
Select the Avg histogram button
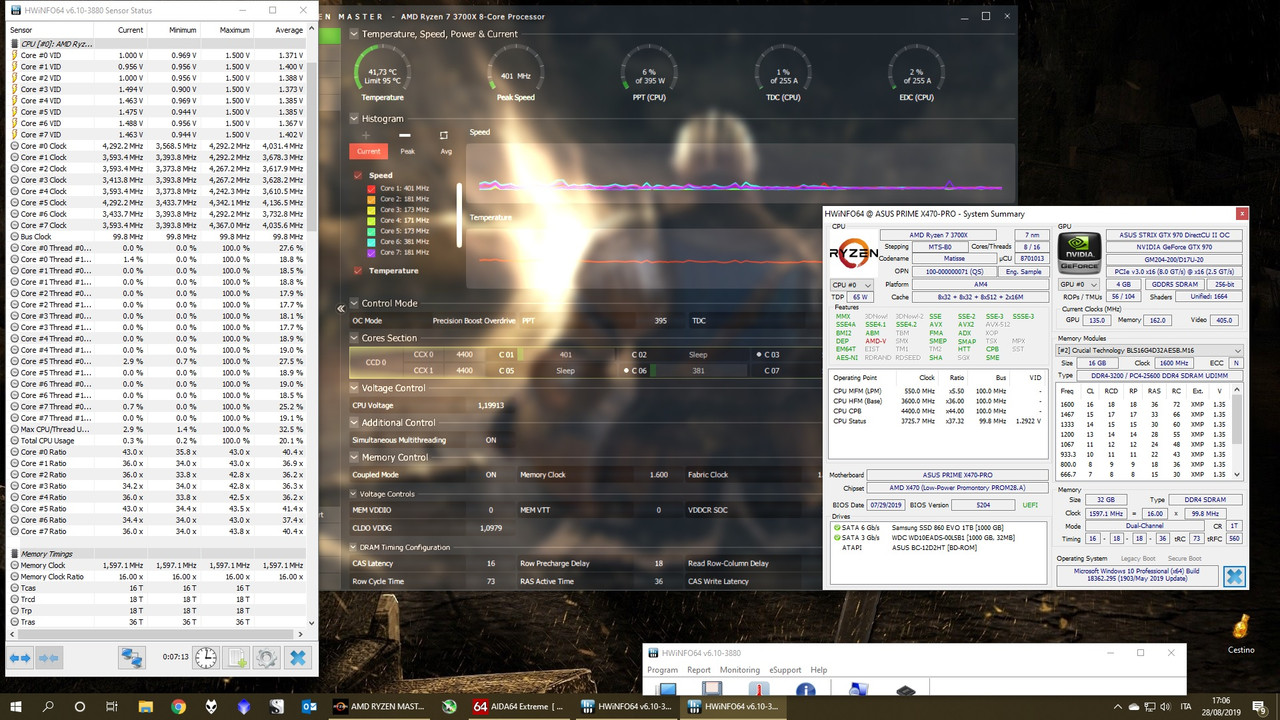click(x=446, y=151)
